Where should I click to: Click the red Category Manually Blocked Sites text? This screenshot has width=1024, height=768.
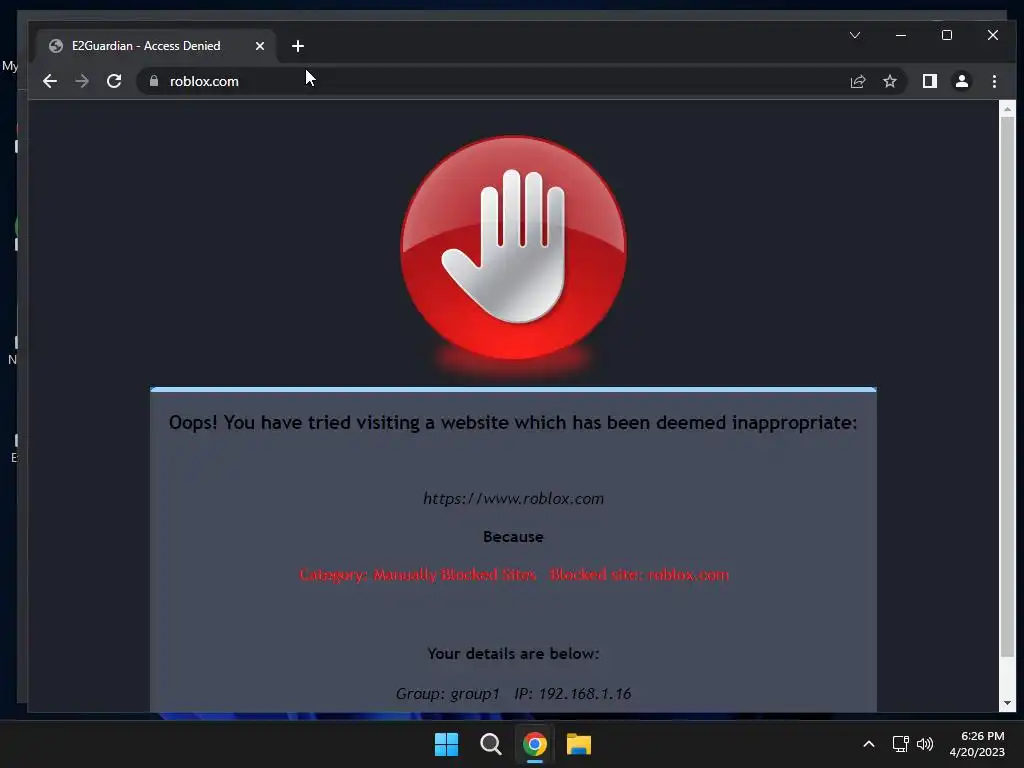coord(514,575)
